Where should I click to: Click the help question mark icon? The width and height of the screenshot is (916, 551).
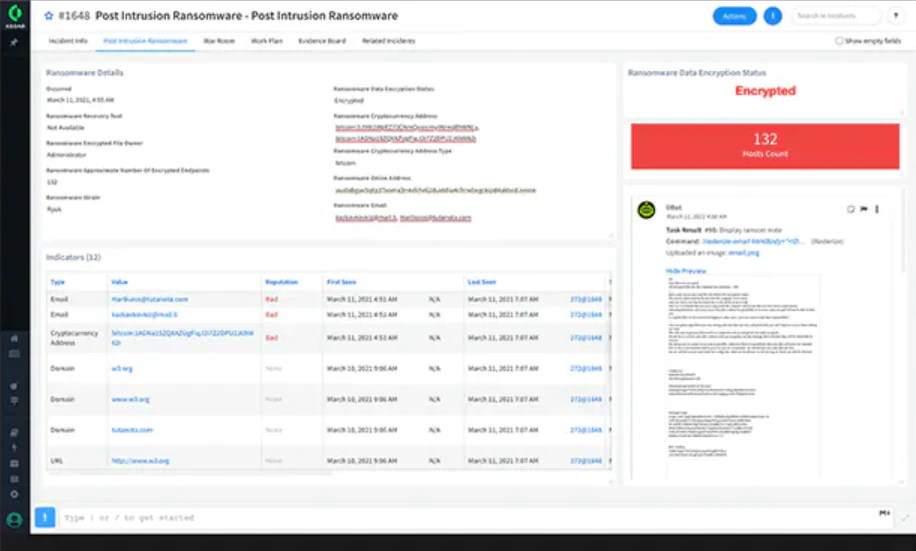[x=896, y=16]
